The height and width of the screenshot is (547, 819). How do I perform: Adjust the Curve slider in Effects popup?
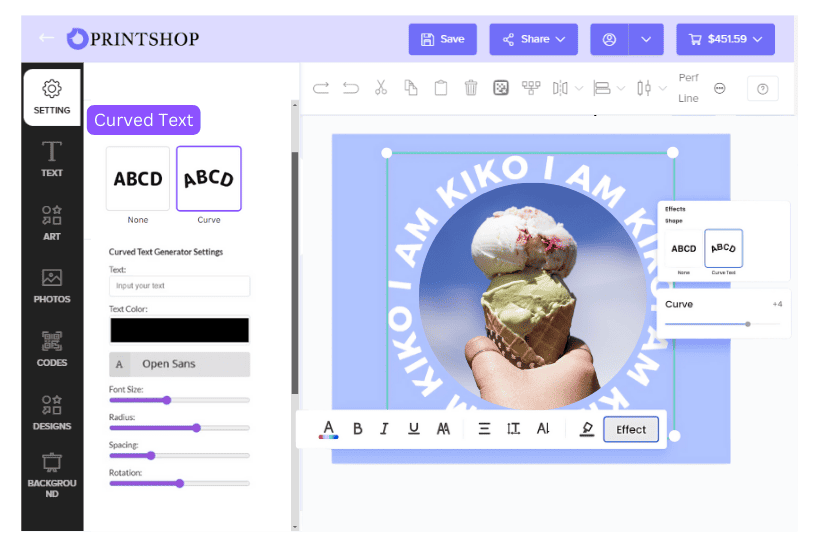click(747, 324)
